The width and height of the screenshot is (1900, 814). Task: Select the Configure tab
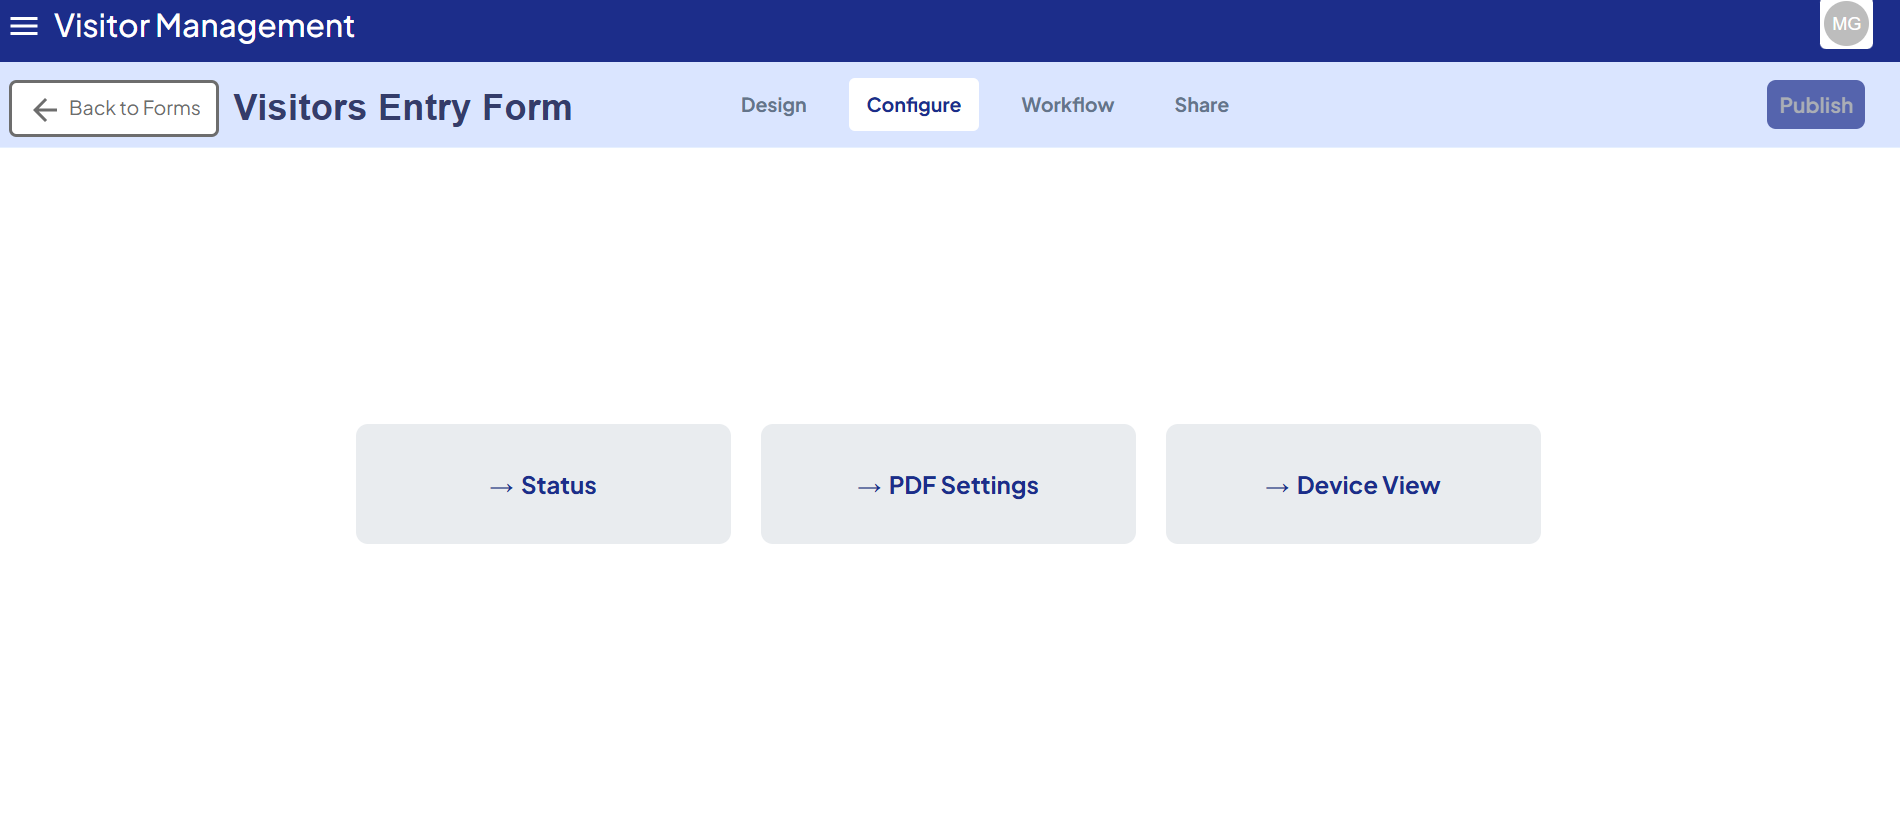(x=913, y=105)
